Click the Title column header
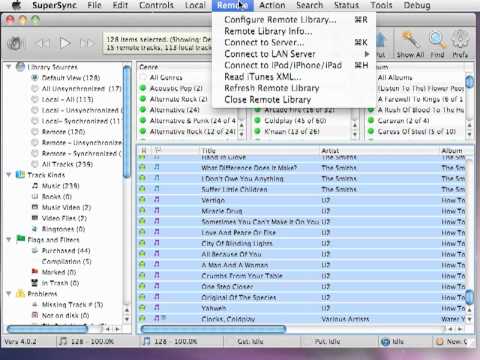Screen dimensions: 480x360 tap(260, 150)
